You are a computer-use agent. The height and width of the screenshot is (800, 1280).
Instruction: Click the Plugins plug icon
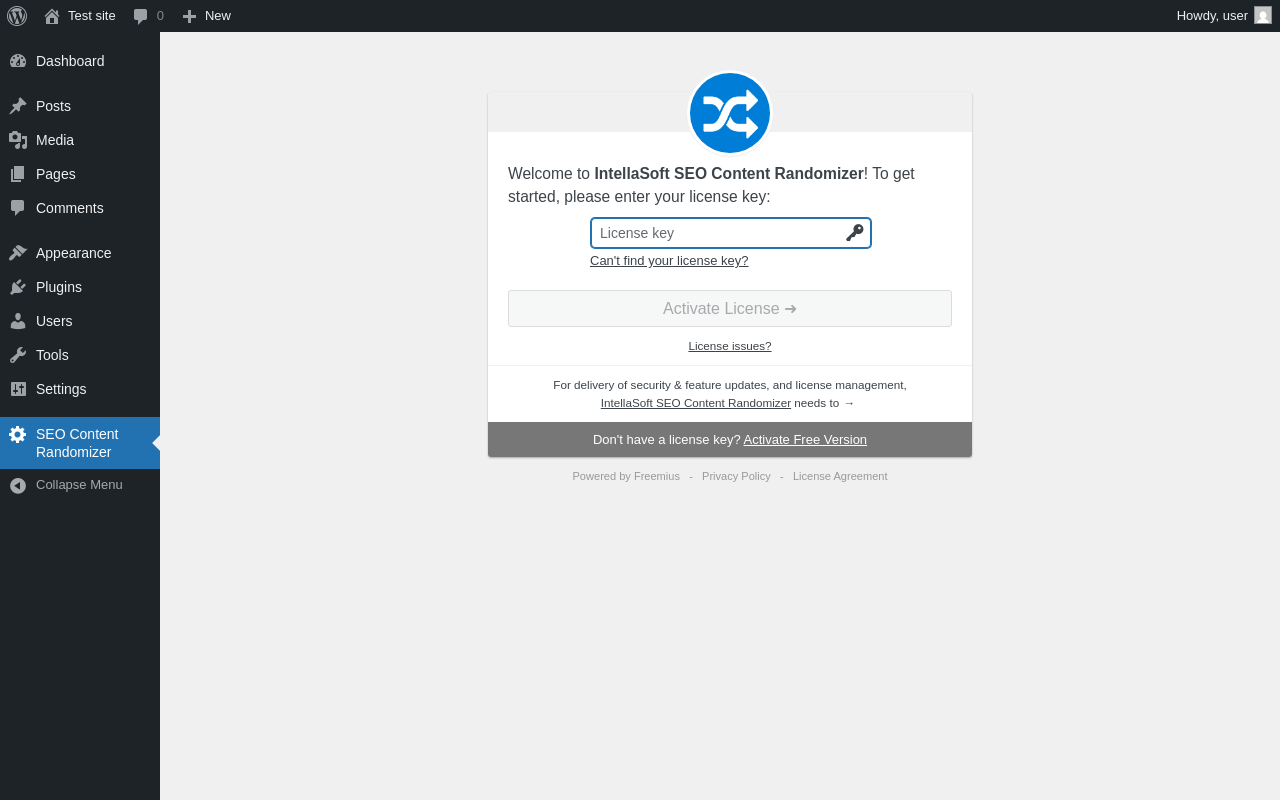point(18,287)
